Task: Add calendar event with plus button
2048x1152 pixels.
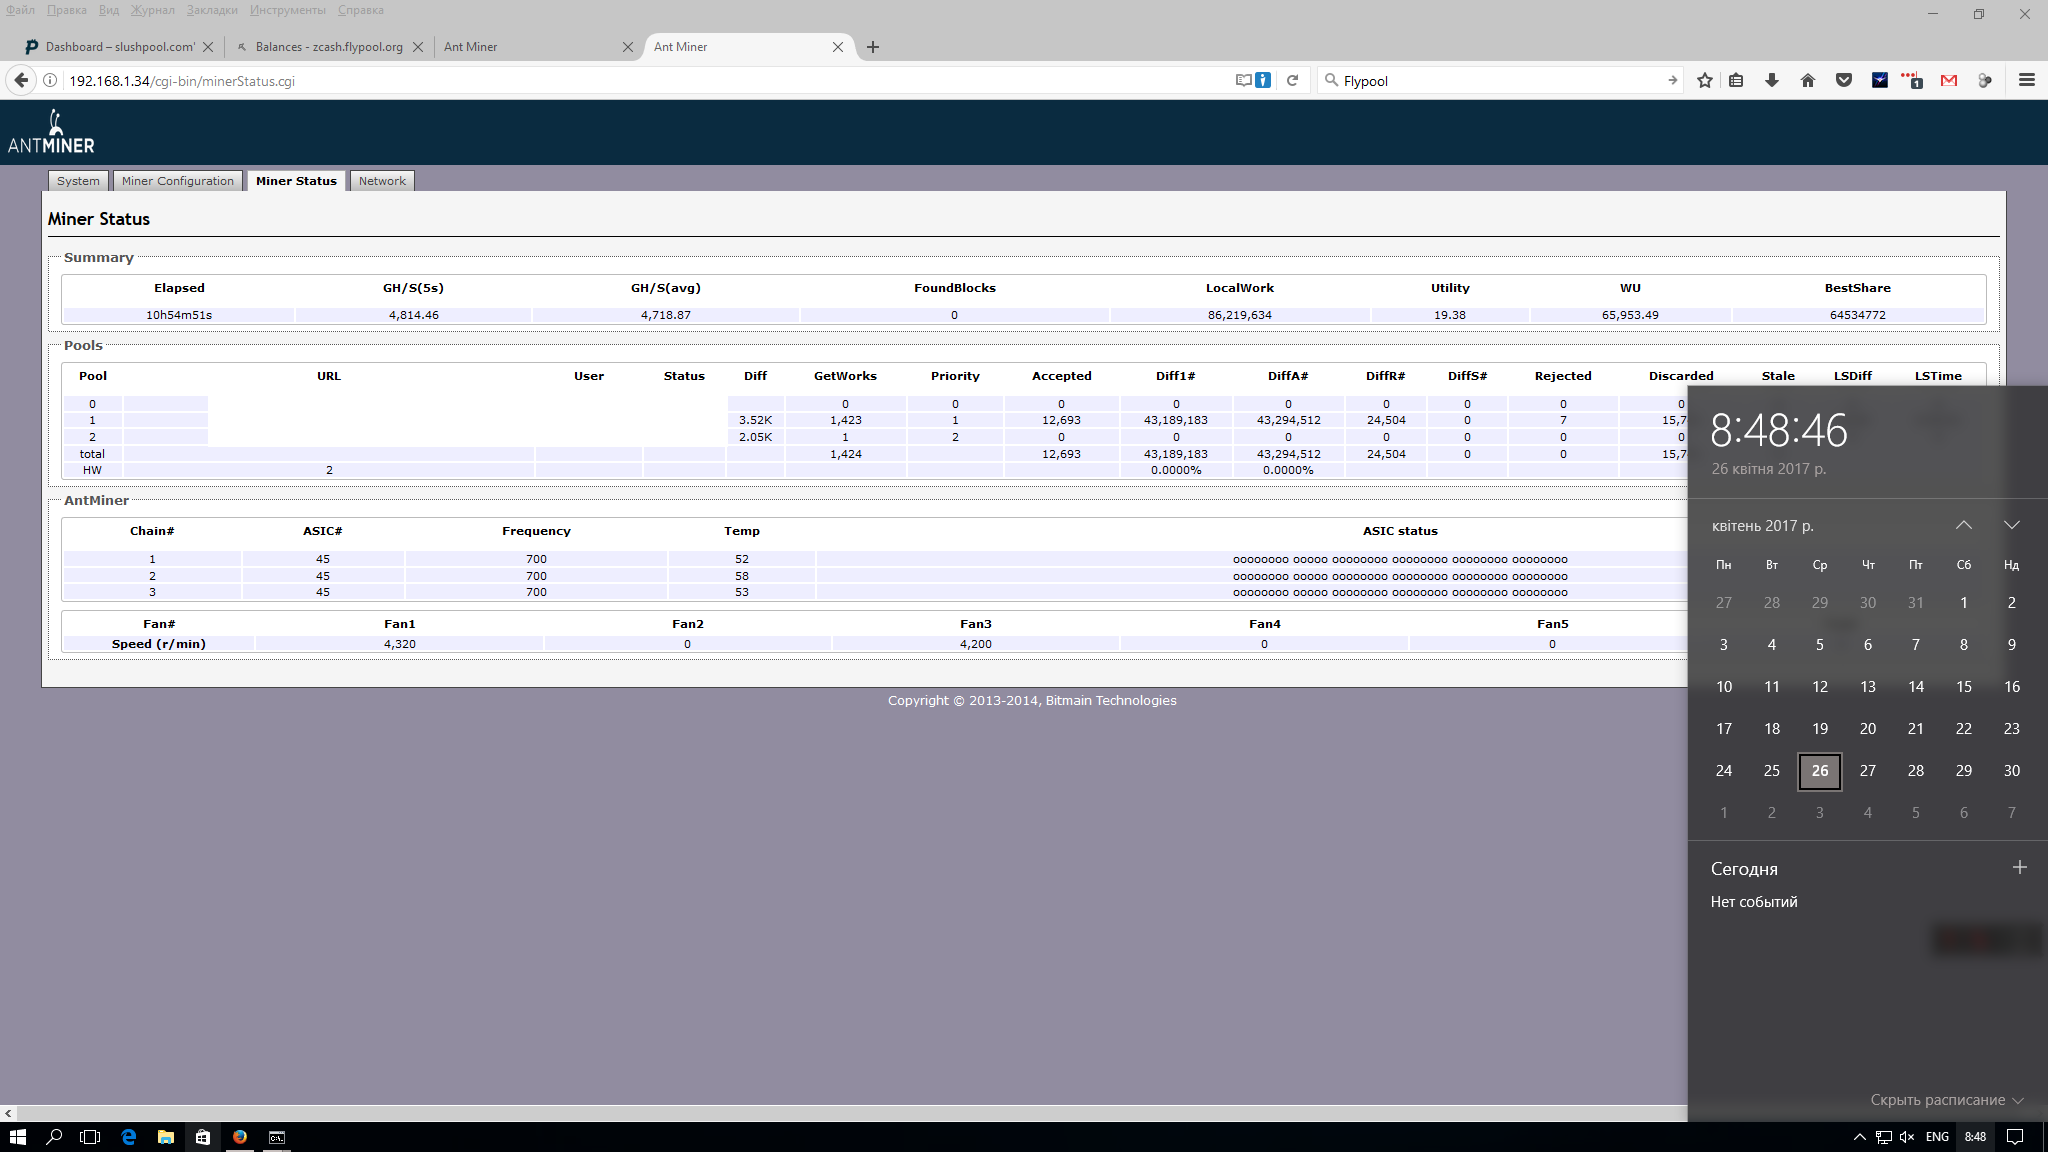Action: click(2019, 868)
